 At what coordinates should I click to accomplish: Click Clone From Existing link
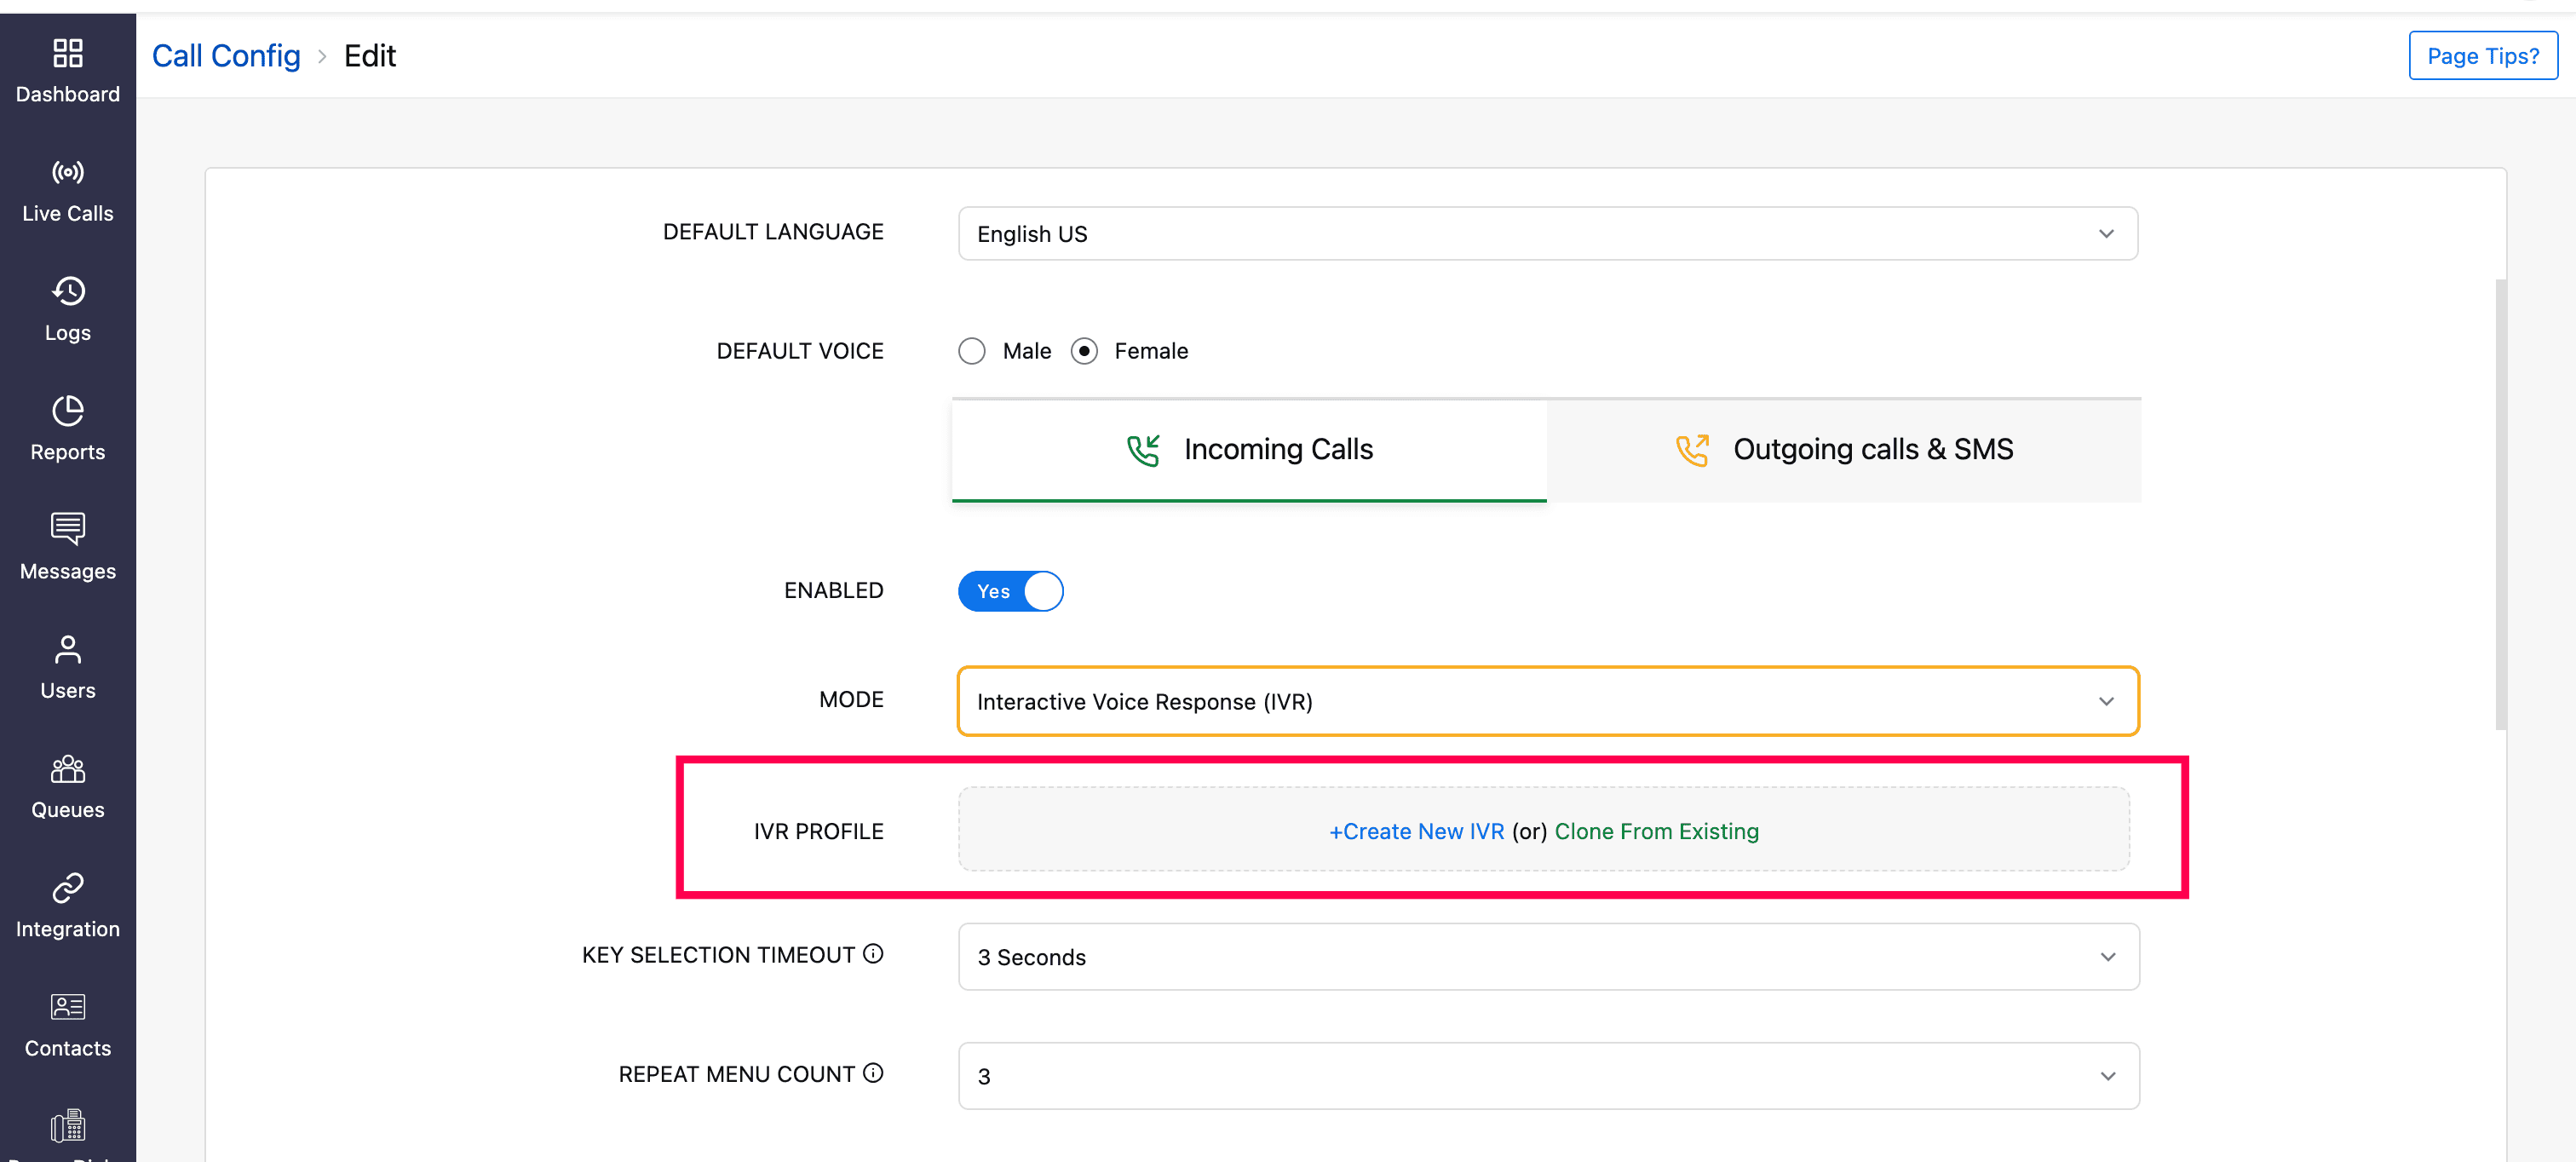(x=1656, y=831)
